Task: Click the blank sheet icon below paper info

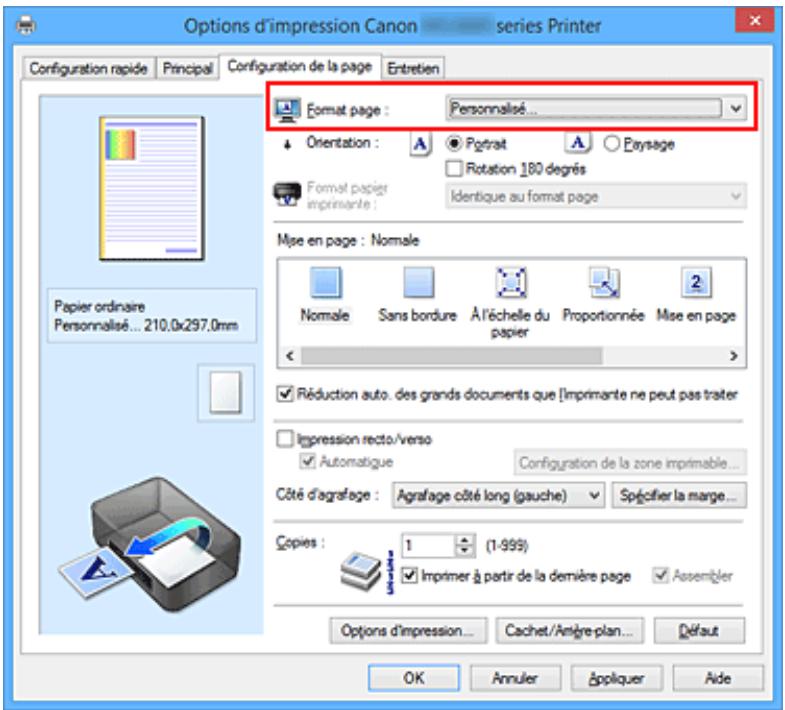Action: 226,393
